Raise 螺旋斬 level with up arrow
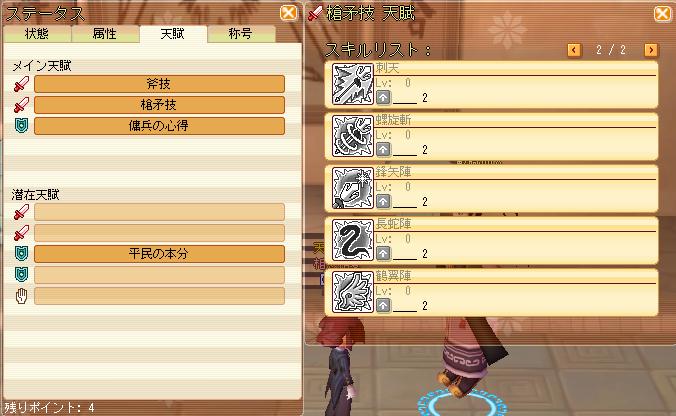Screen dimensions: 676x416 click(x=383, y=150)
